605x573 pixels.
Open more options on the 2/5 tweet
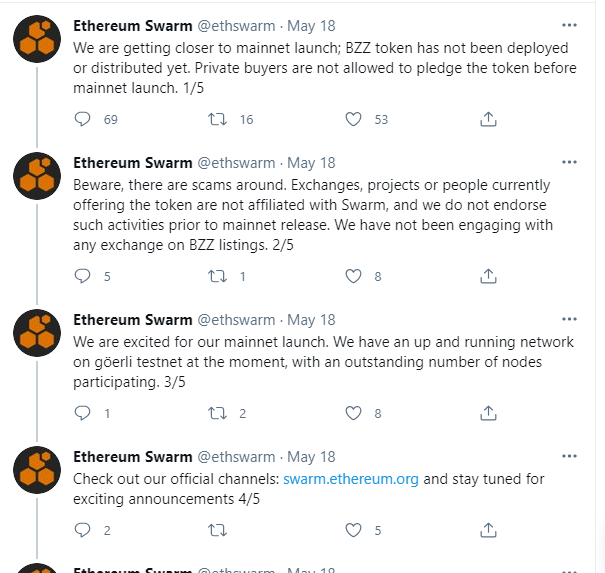[x=569, y=162]
